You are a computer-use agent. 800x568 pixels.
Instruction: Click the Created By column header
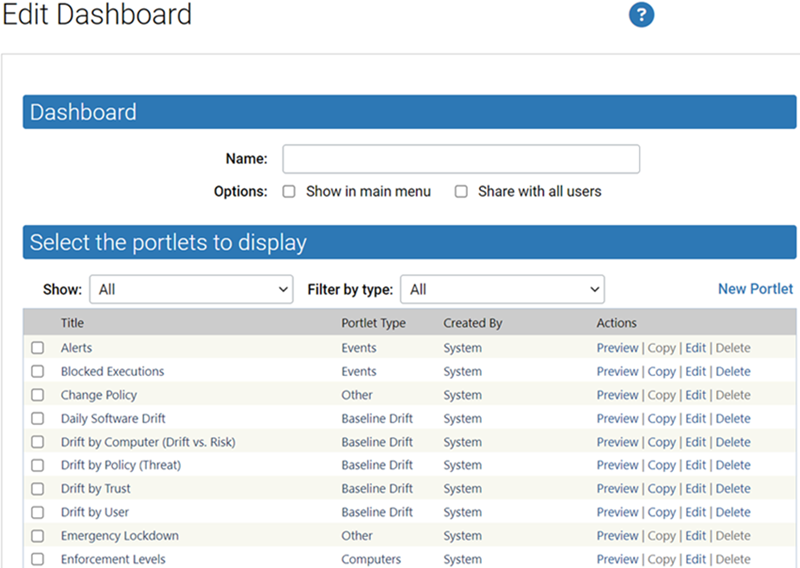pos(472,323)
